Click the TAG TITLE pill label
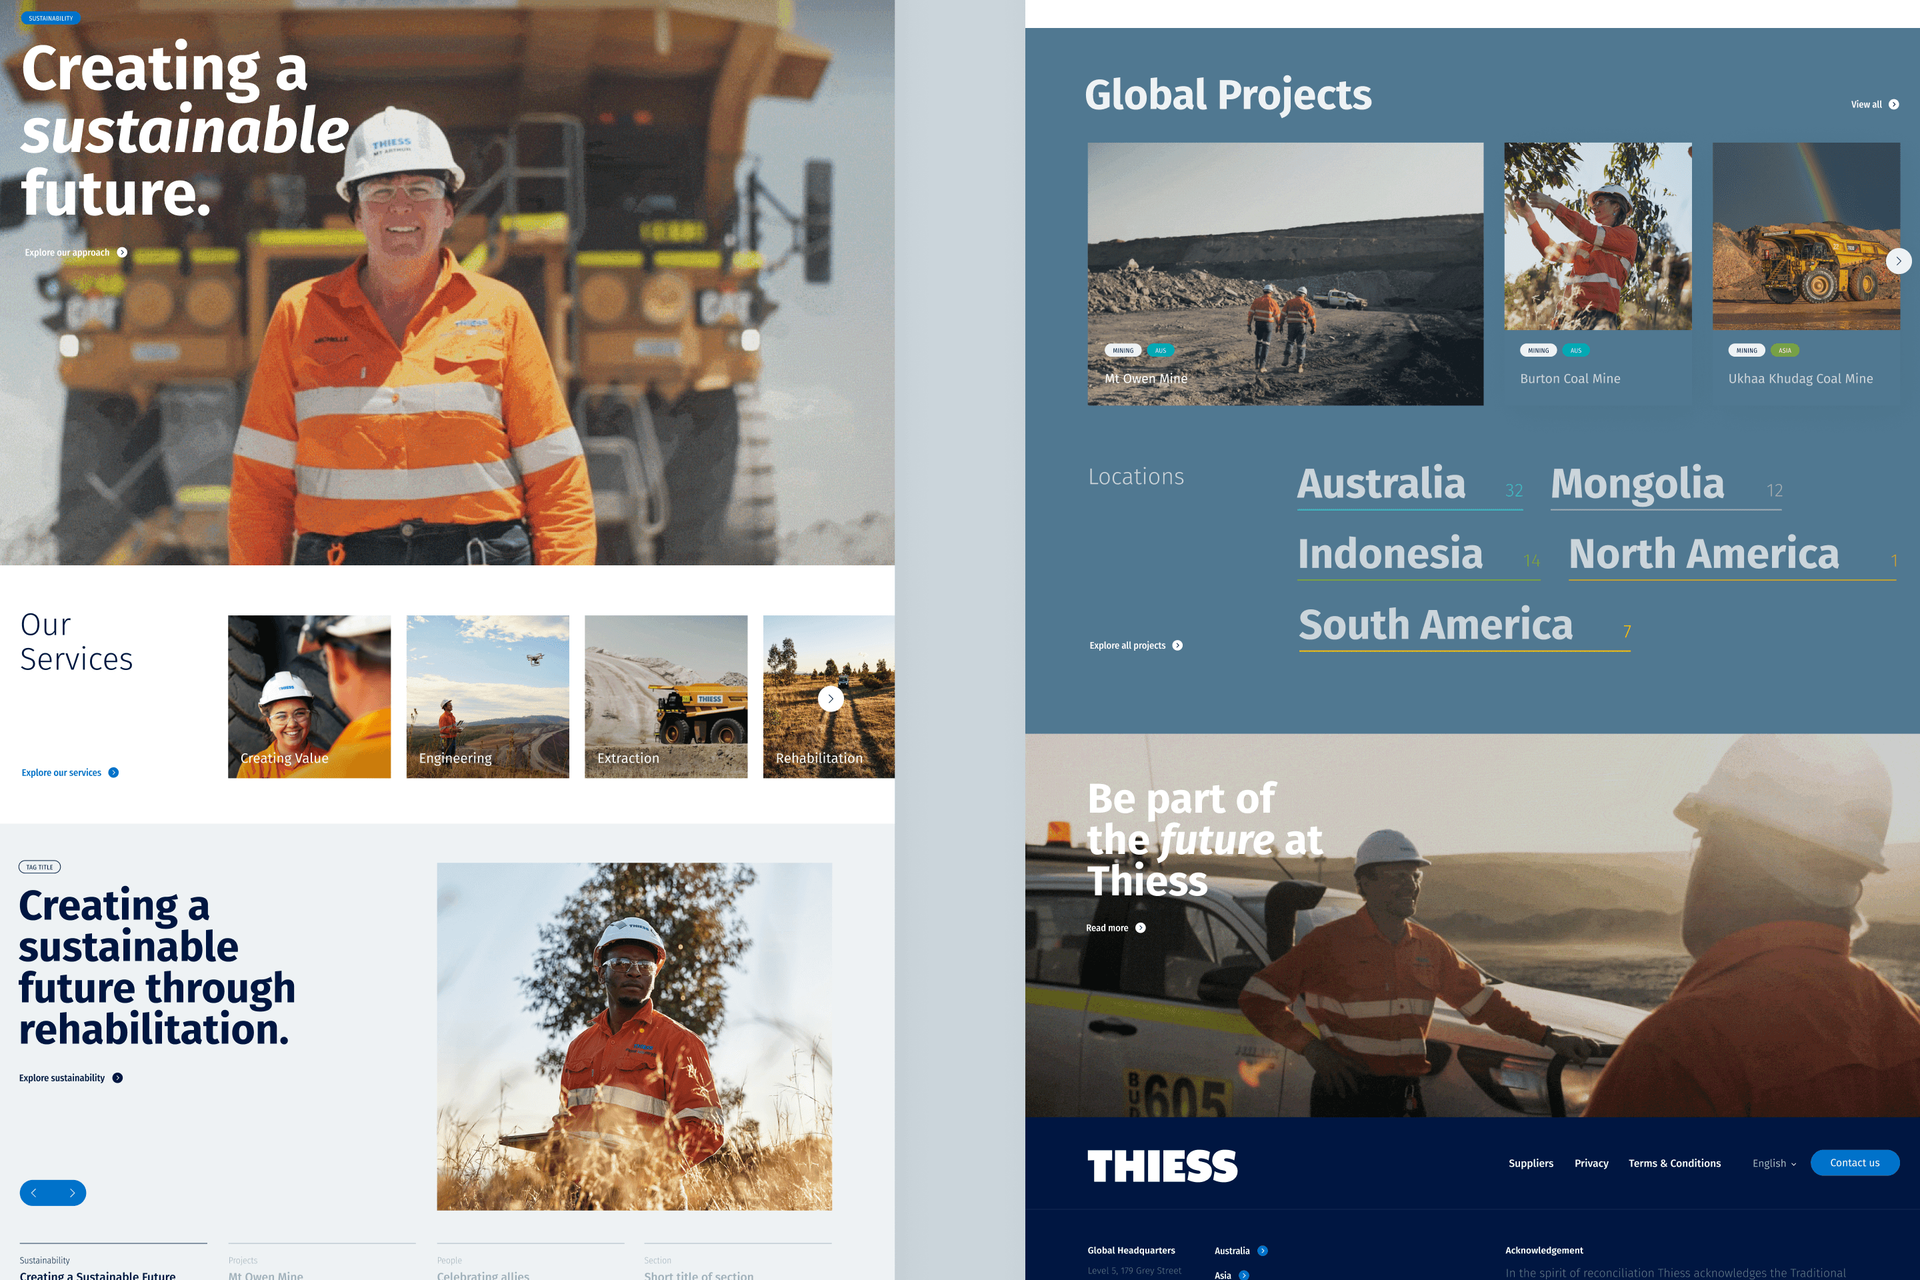Image resolution: width=1920 pixels, height=1280 pixels. point(40,867)
